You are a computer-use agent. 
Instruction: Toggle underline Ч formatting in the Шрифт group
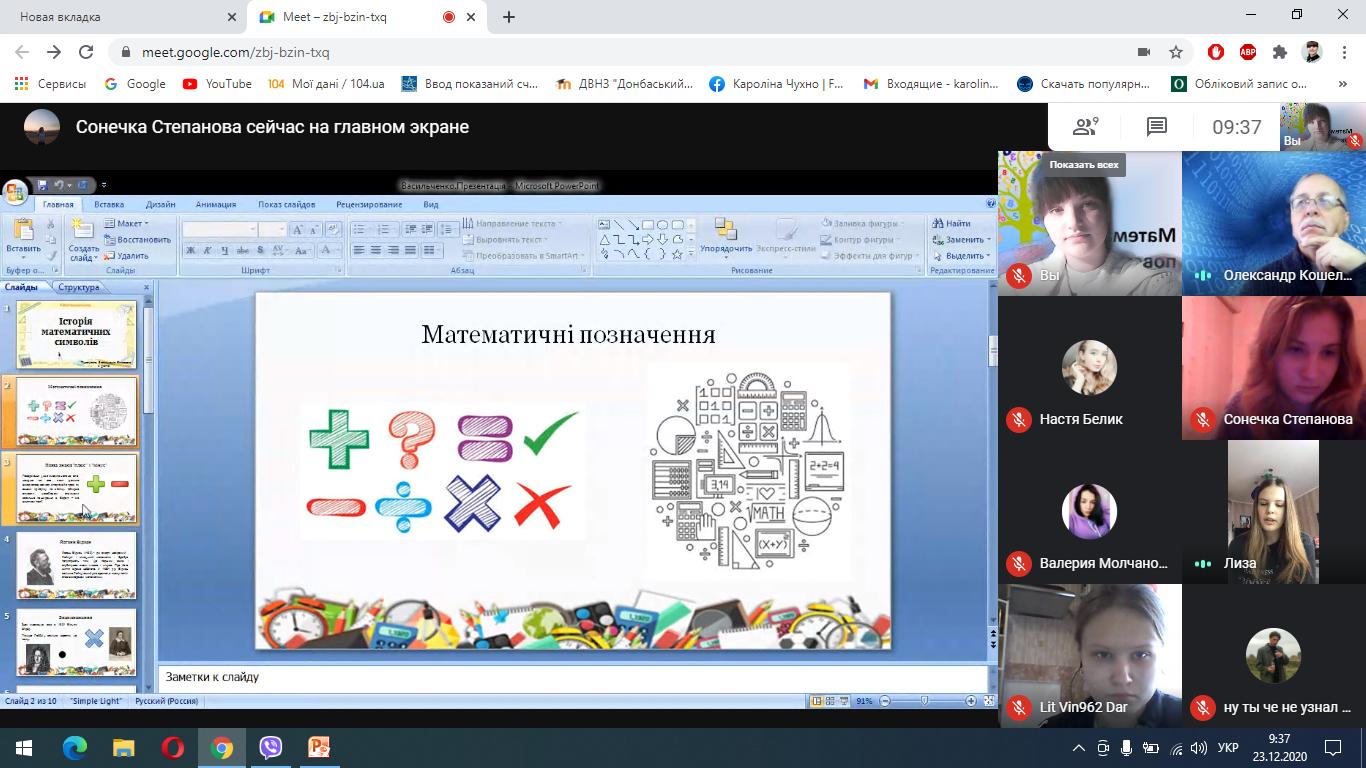pos(226,250)
